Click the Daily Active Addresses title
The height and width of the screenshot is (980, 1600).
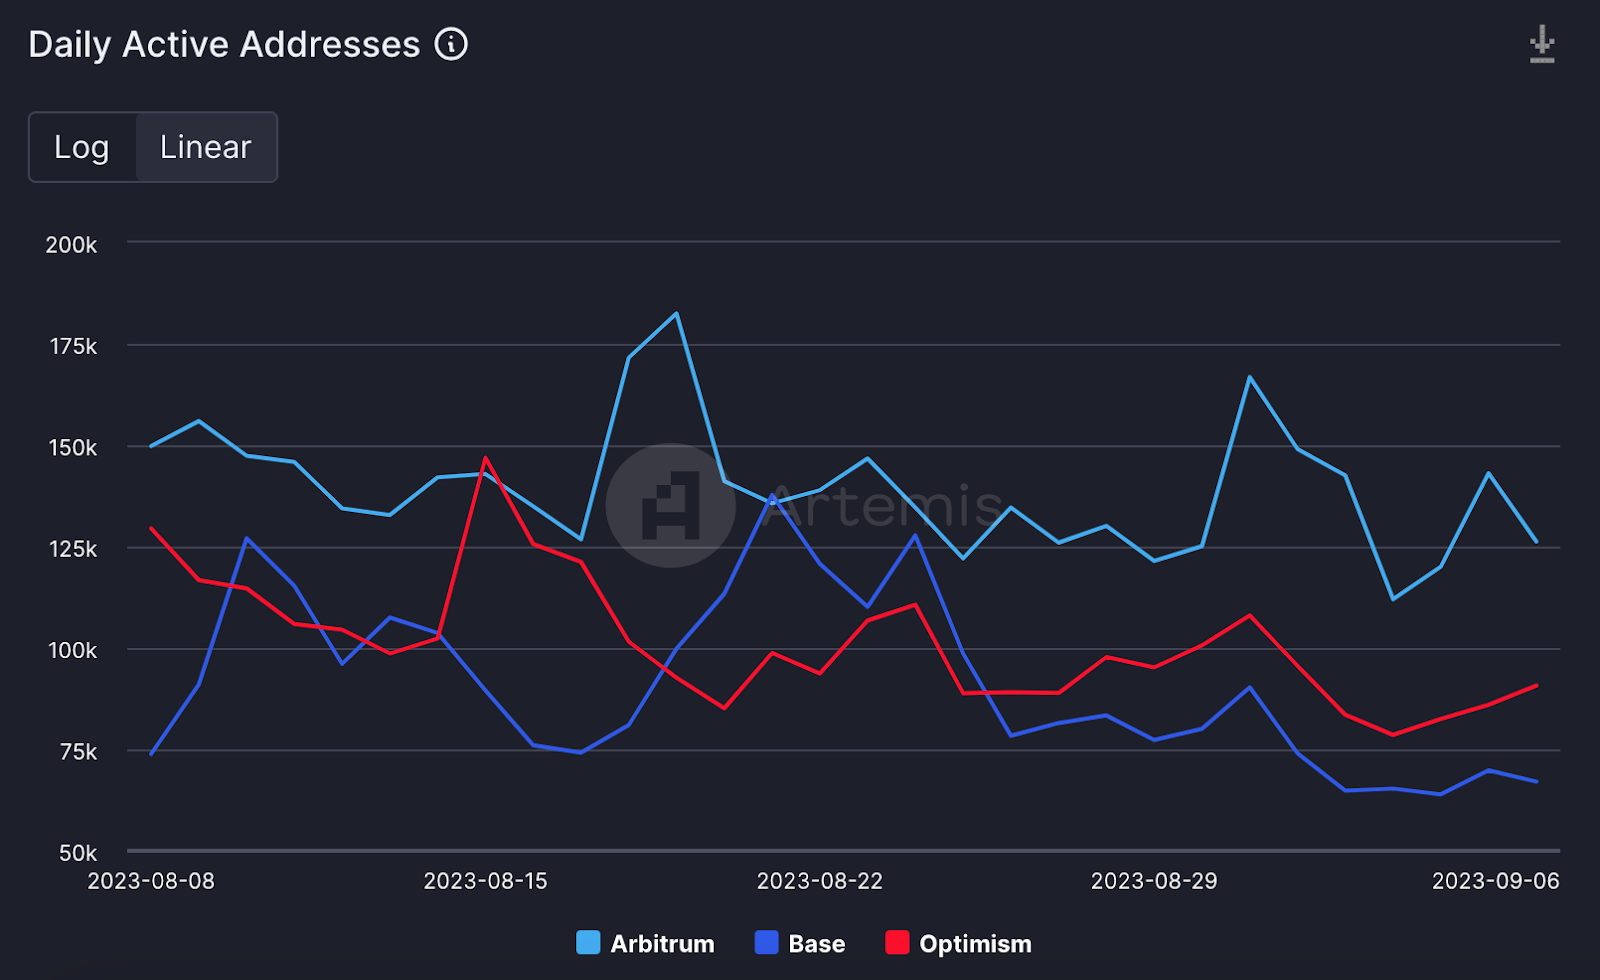[x=224, y=45]
